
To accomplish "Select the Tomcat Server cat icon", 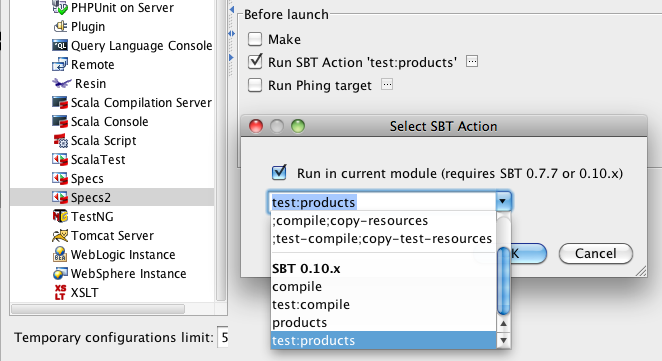I will point(60,236).
